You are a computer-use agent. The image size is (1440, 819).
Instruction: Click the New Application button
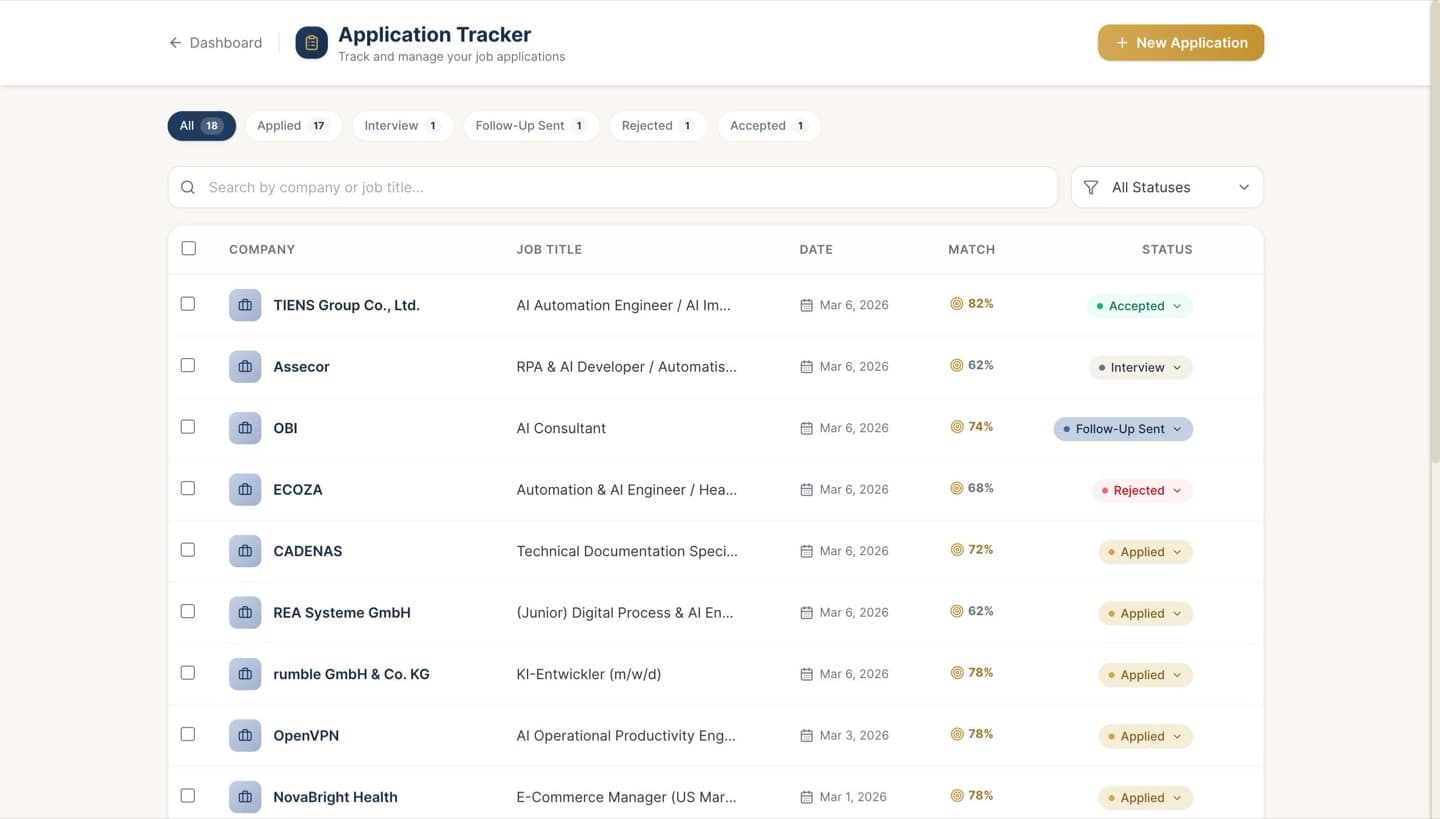pyautogui.click(x=1180, y=42)
